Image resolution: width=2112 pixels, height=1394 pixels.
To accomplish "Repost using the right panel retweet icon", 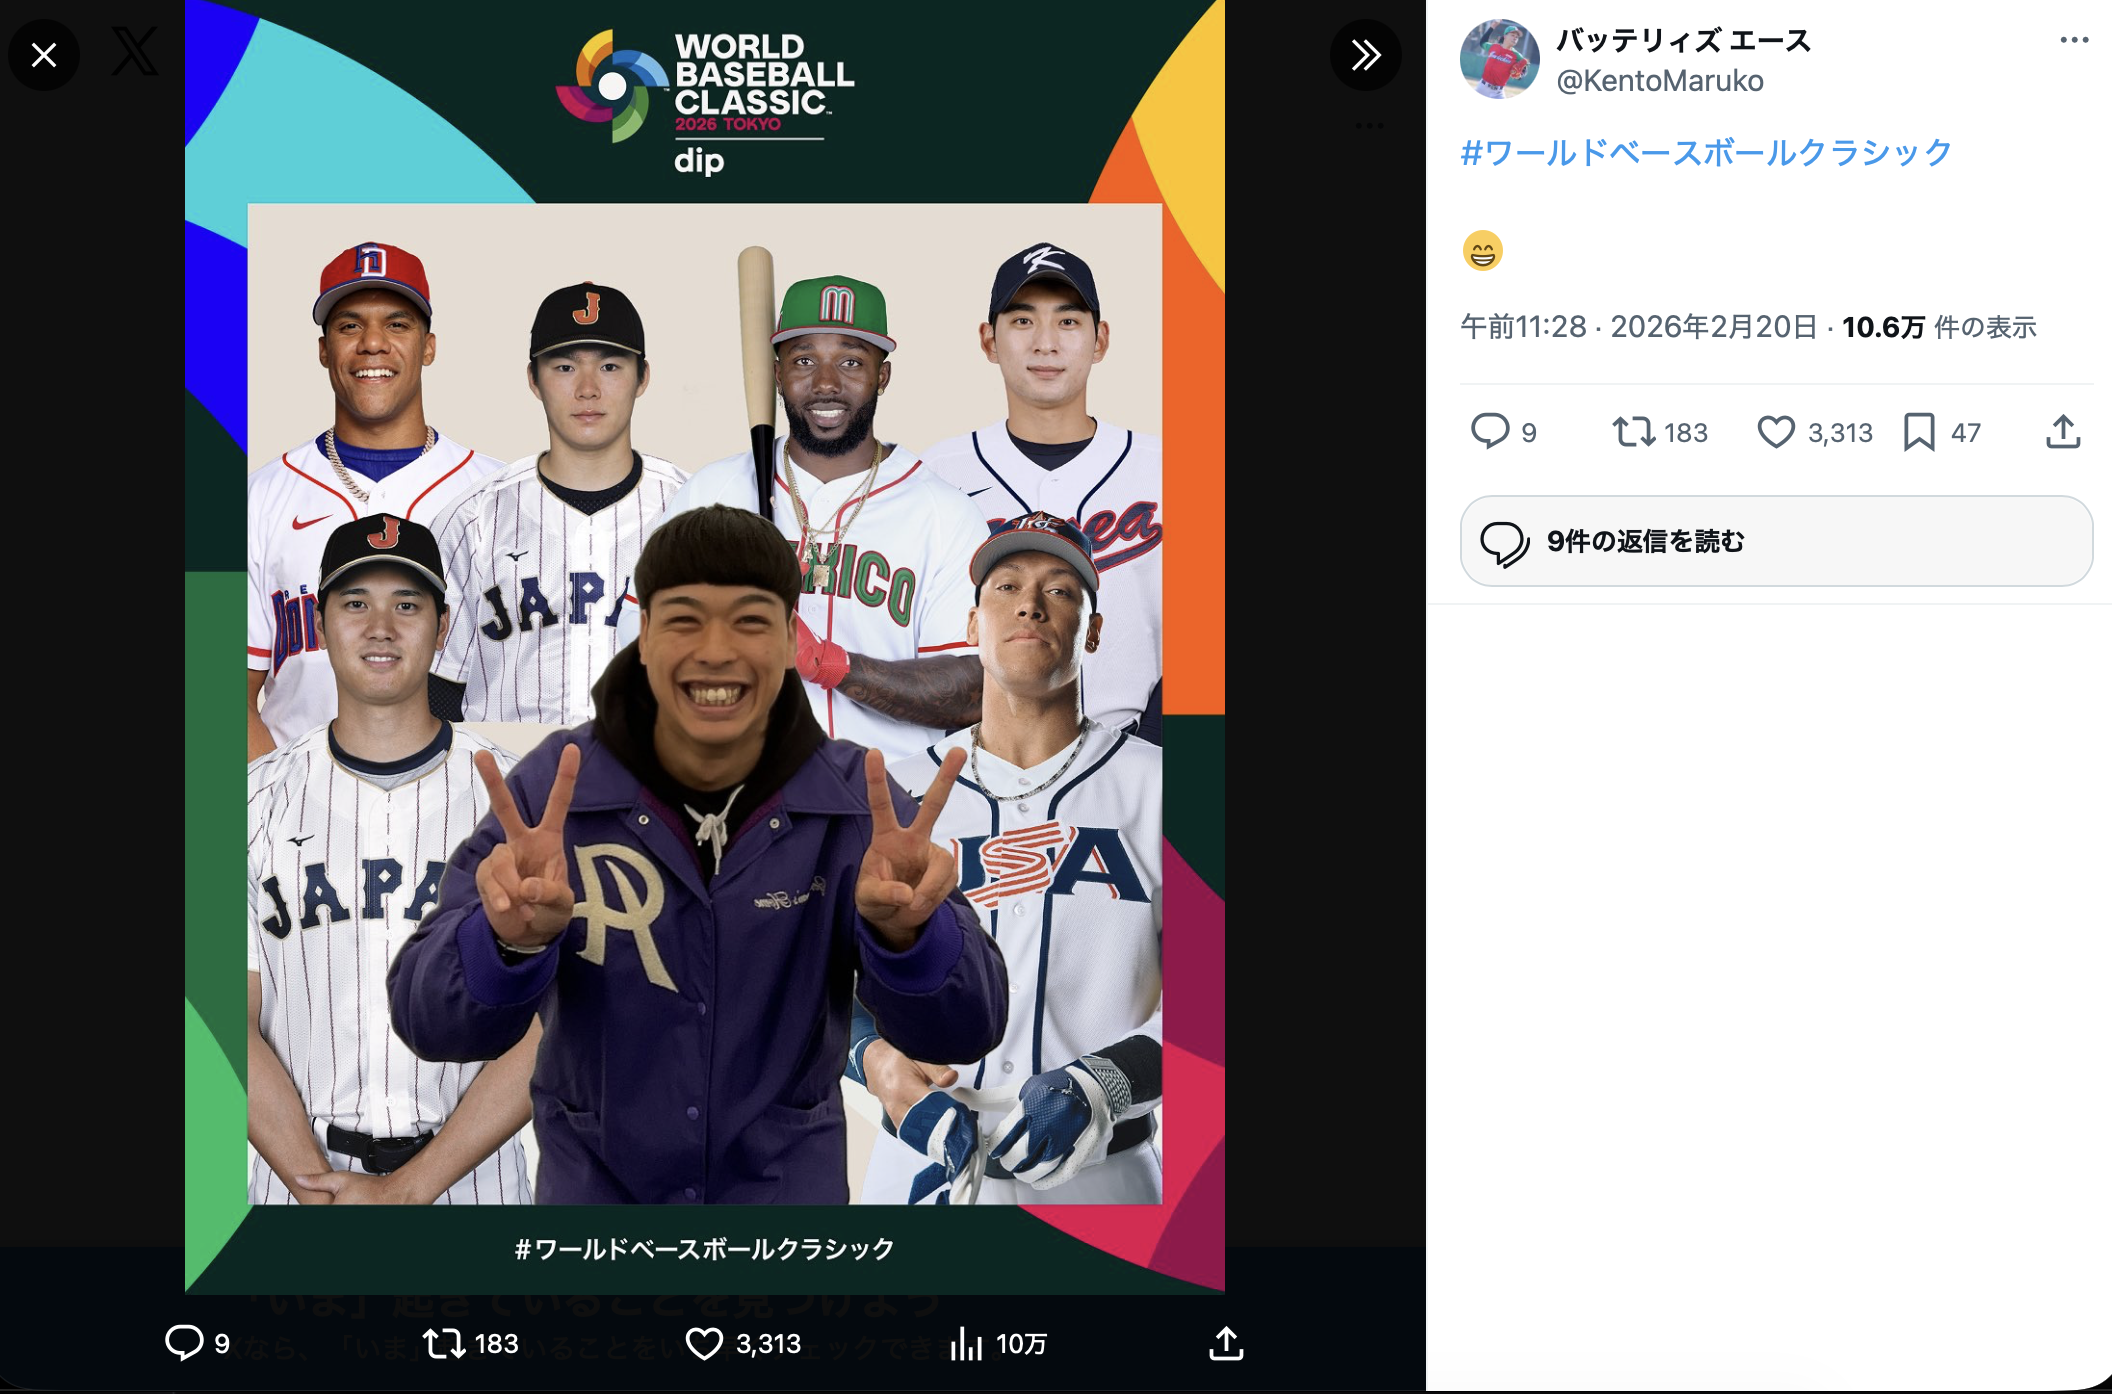I will (x=1633, y=432).
